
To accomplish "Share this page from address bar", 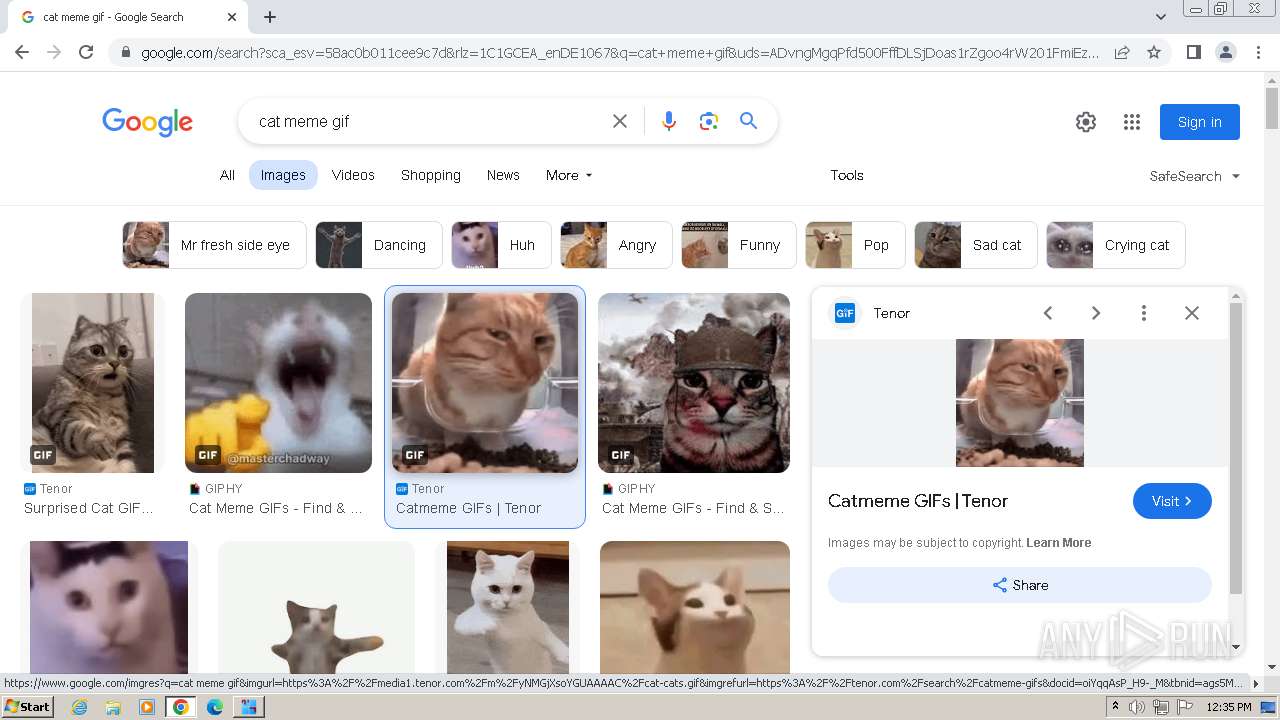I will [1122, 52].
